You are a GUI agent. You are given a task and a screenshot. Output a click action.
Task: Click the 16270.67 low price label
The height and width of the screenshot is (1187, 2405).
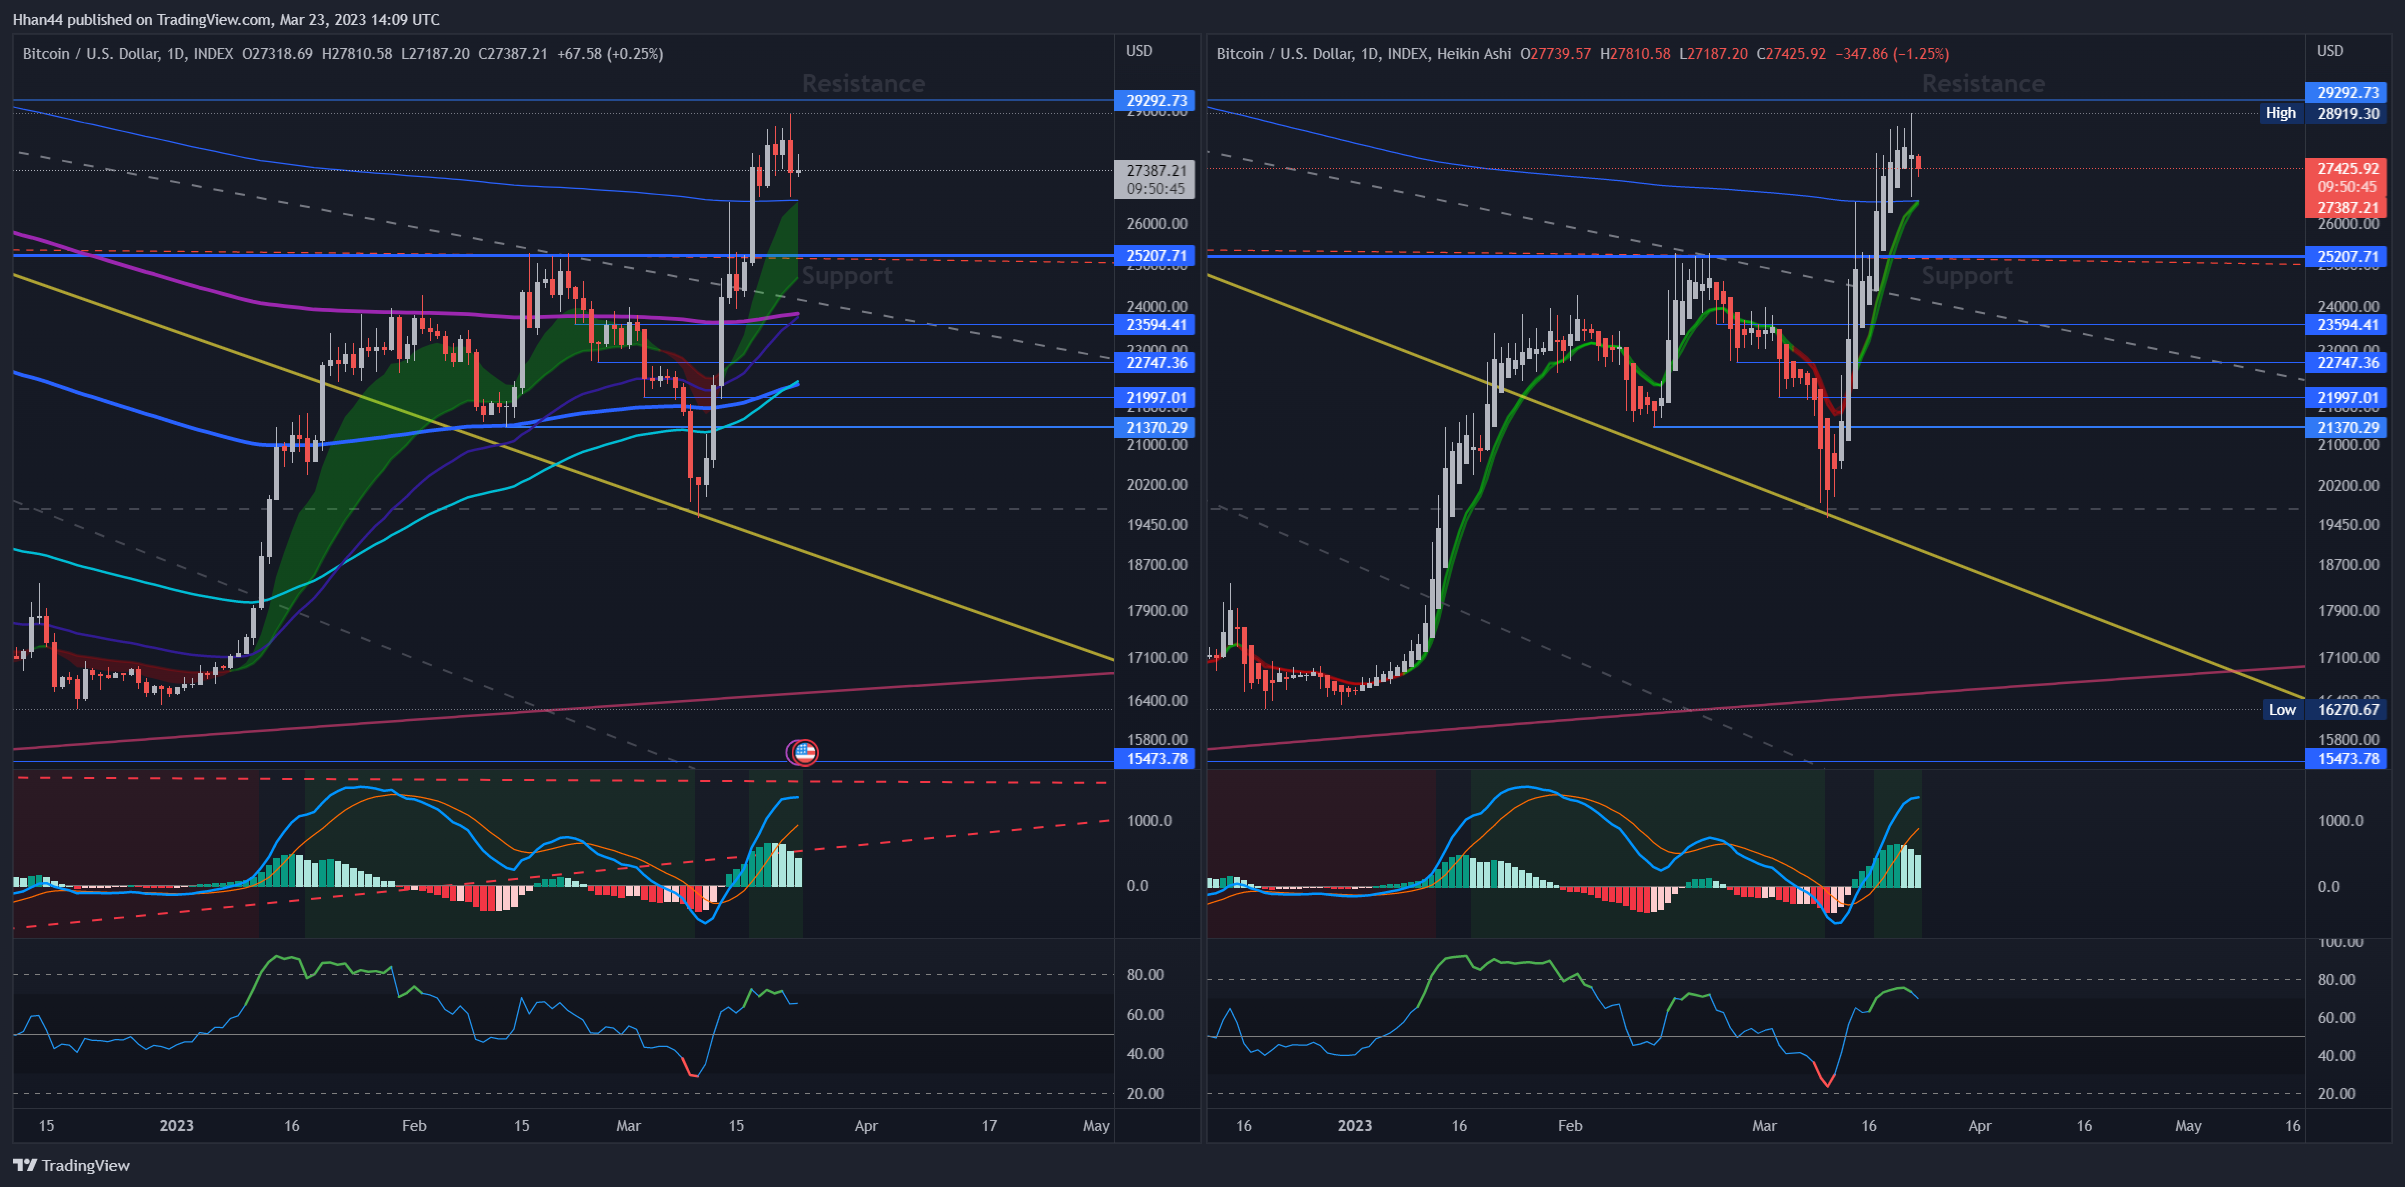(2347, 709)
